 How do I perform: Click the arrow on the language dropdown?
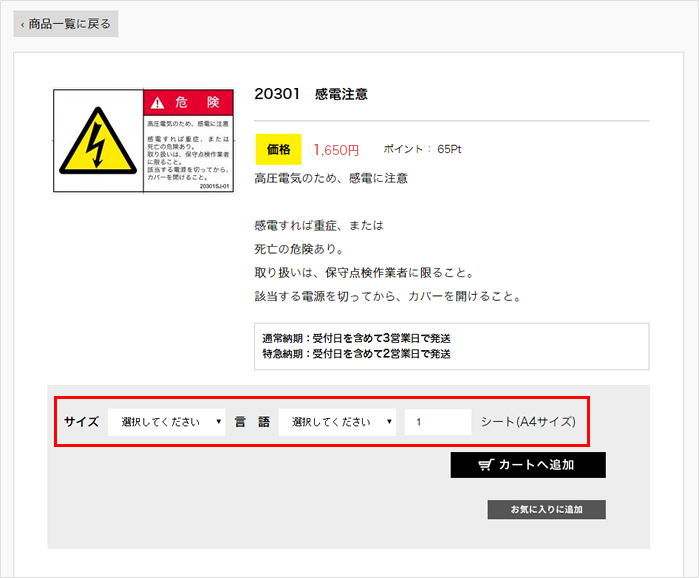tap(389, 422)
